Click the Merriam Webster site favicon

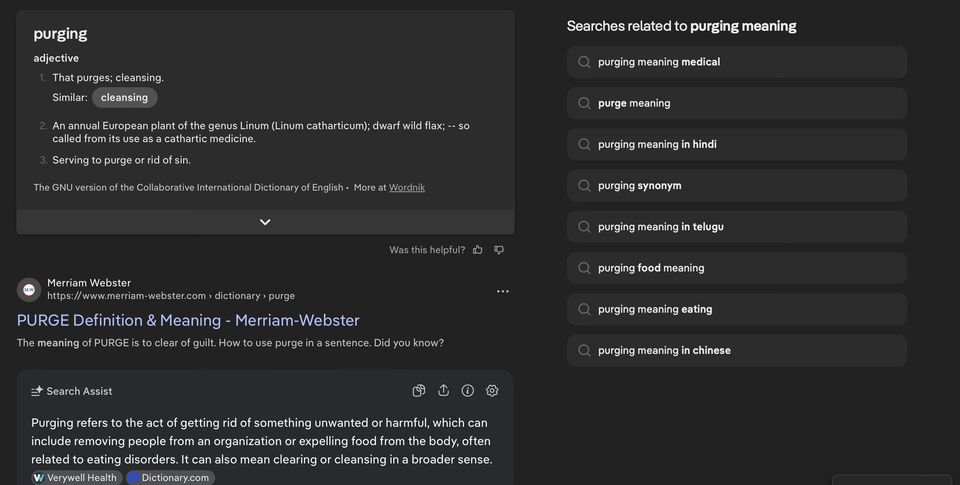(x=29, y=290)
